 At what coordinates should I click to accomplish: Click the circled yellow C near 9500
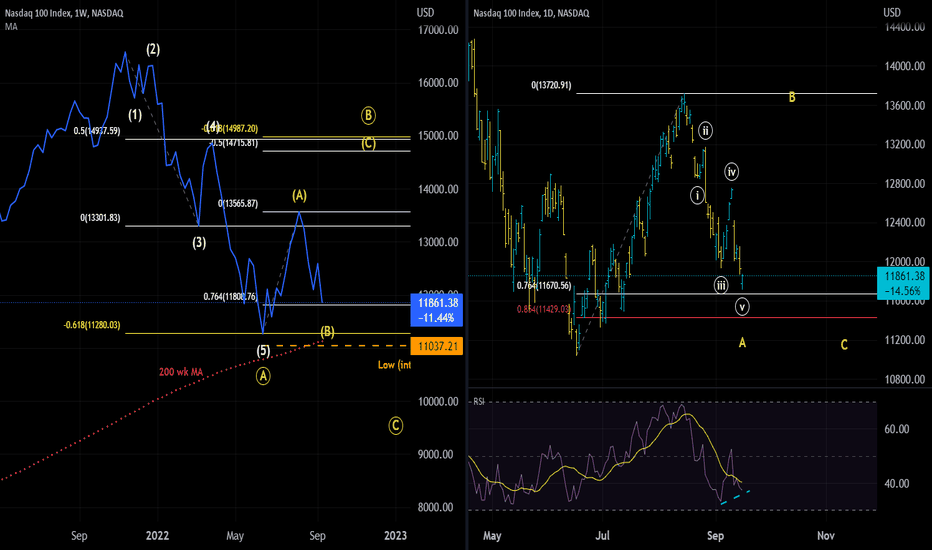pyautogui.click(x=396, y=426)
